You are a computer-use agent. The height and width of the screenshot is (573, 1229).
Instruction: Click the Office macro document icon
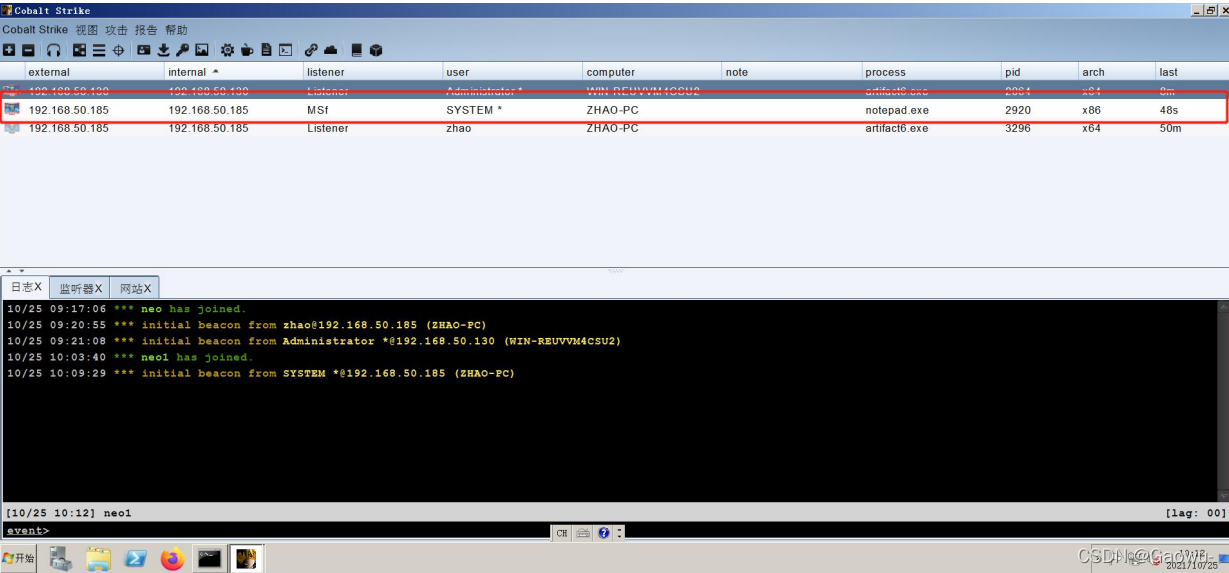point(266,50)
